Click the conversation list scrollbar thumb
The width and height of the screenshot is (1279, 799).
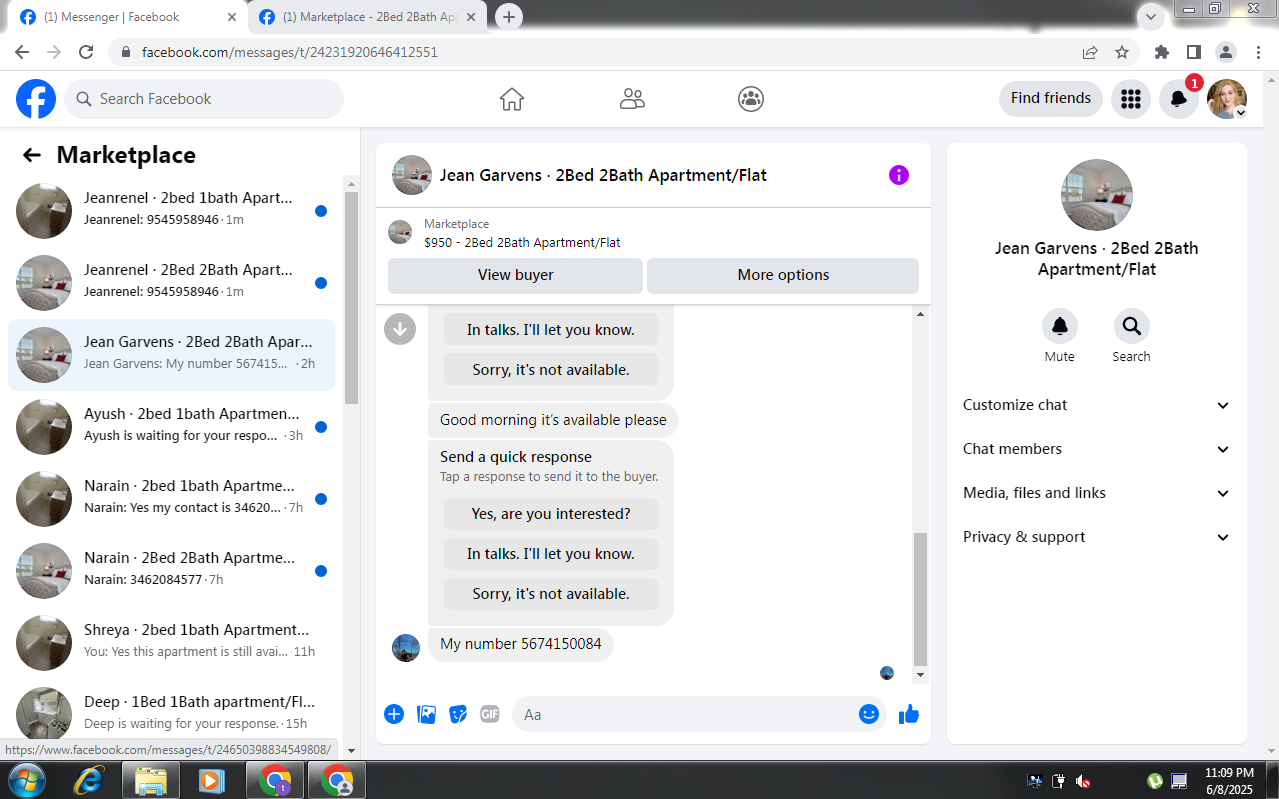click(351, 297)
